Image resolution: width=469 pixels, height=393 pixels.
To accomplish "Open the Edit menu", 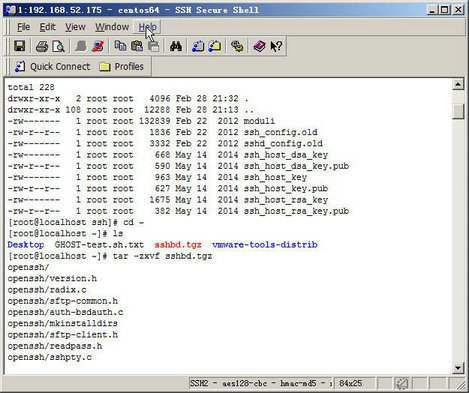I will pyautogui.click(x=48, y=27).
